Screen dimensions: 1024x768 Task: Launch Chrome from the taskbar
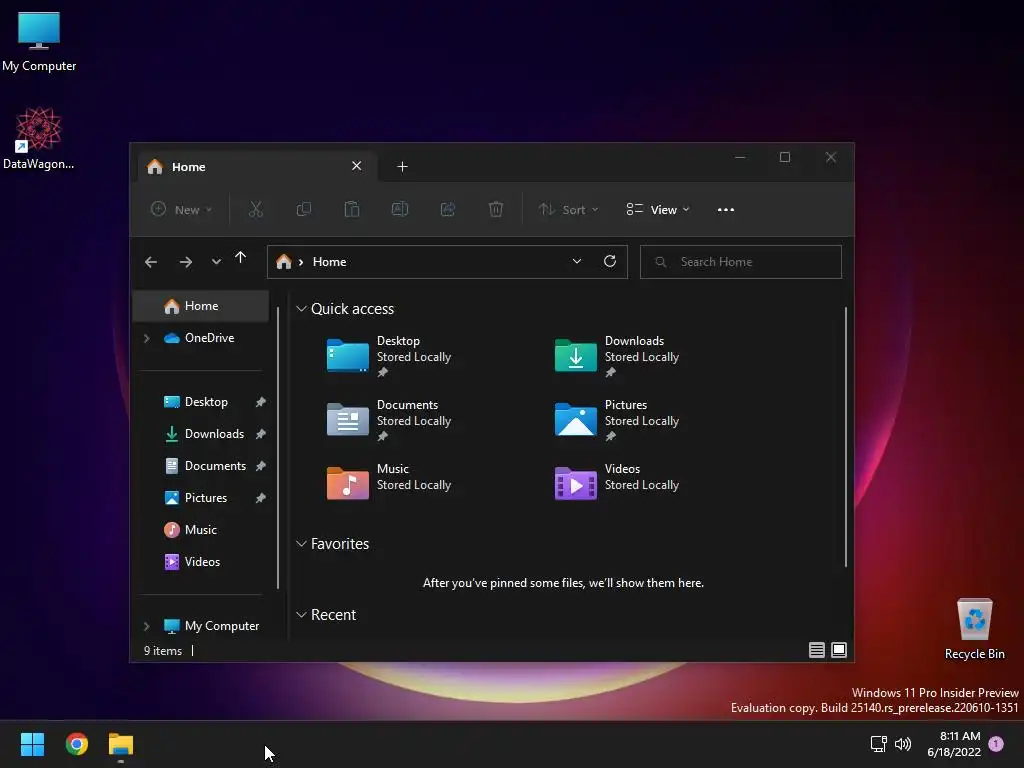click(76, 744)
